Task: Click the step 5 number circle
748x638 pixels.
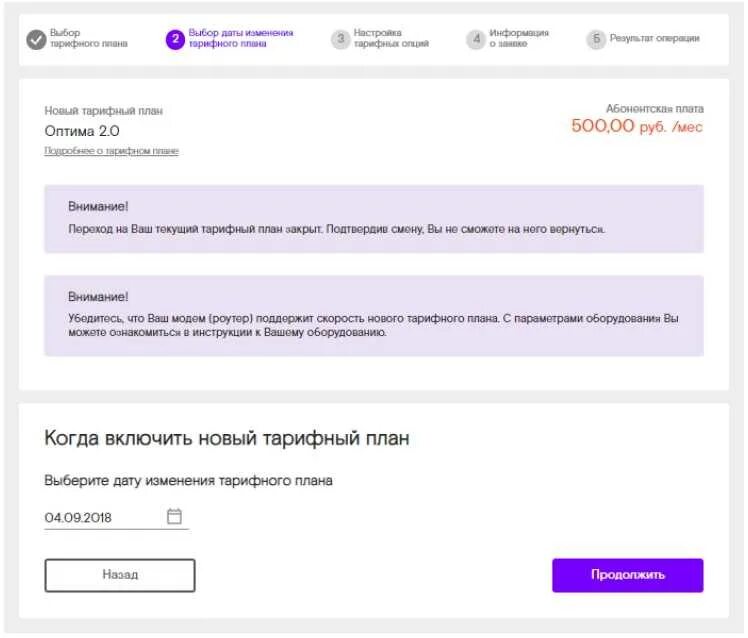Action: coord(596,39)
